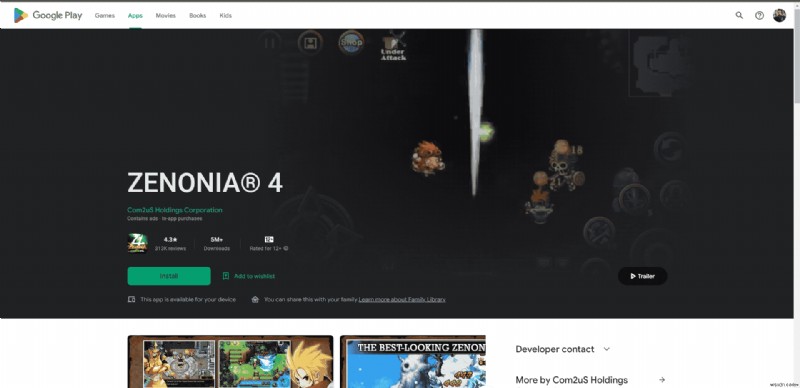Open first screenshot with blond character
Viewport: 800px width, 388px height.
pyautogui.click(x=230, y=361)
